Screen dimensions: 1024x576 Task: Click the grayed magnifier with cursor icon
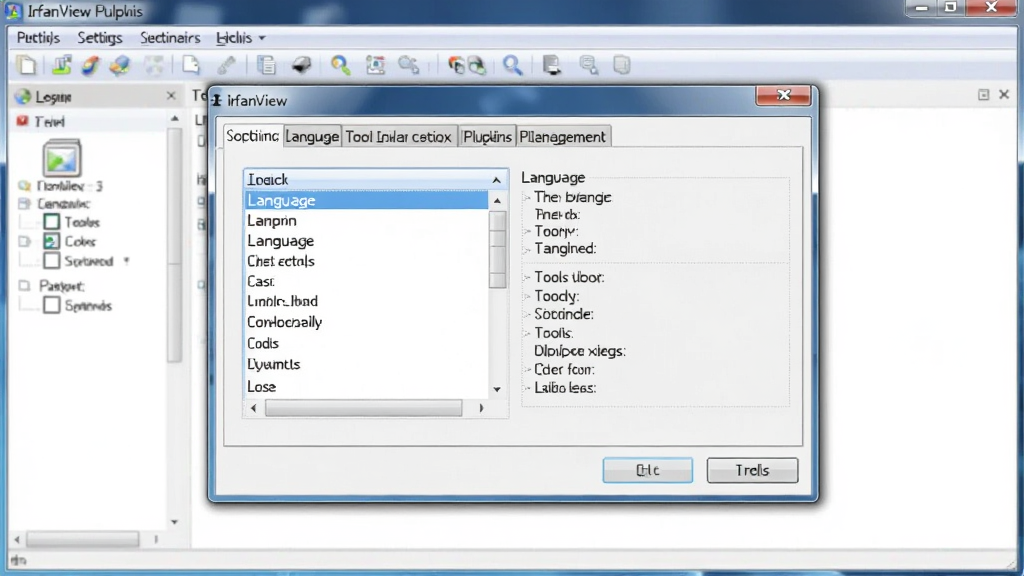409,65
